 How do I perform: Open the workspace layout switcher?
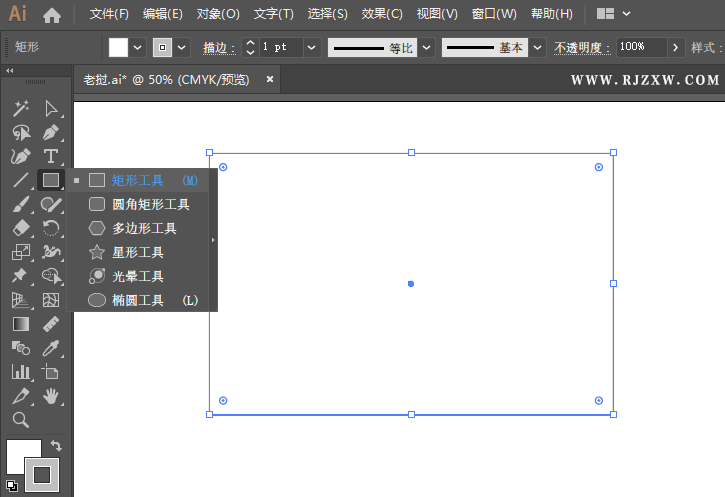[613, 14]
